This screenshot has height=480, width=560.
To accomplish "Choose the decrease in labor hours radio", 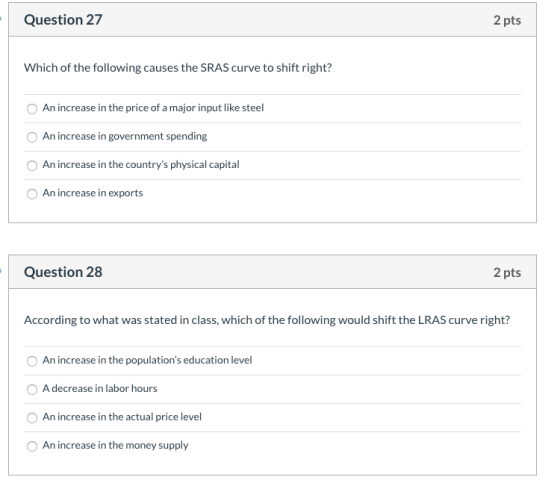I will click(x=32, y=389).
